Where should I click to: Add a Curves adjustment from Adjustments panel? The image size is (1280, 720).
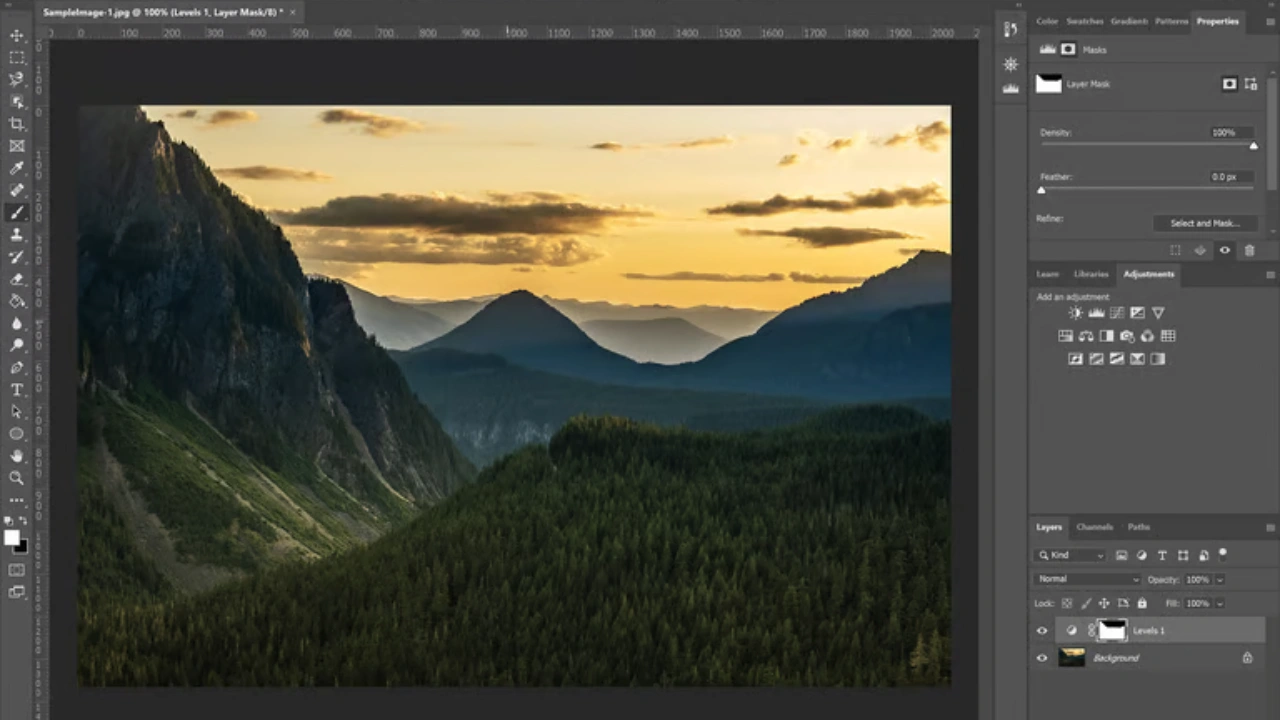click(1116, 312)
